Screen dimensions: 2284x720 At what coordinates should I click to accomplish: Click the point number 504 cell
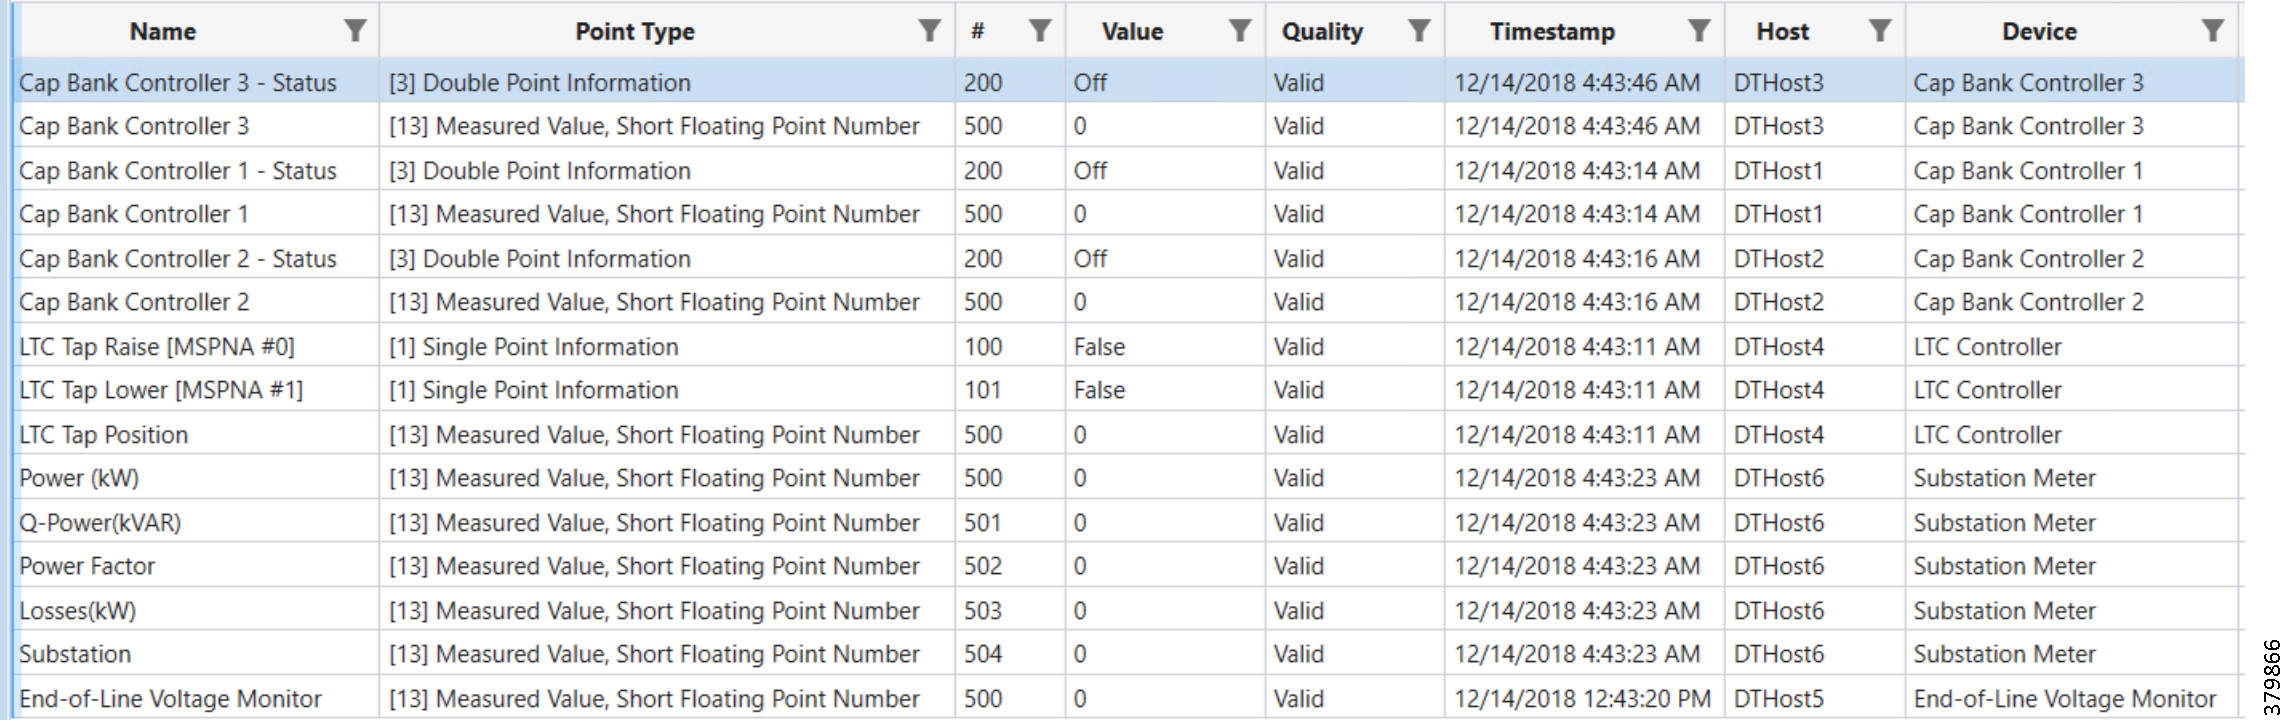(x=982, y=654)
